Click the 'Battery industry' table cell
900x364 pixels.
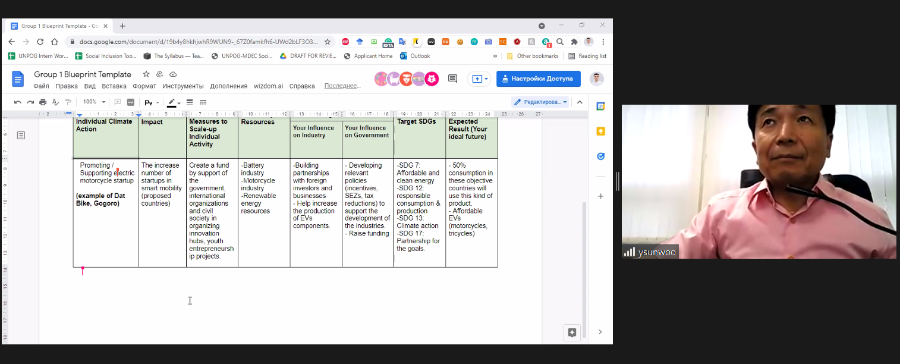pos(264,212)
